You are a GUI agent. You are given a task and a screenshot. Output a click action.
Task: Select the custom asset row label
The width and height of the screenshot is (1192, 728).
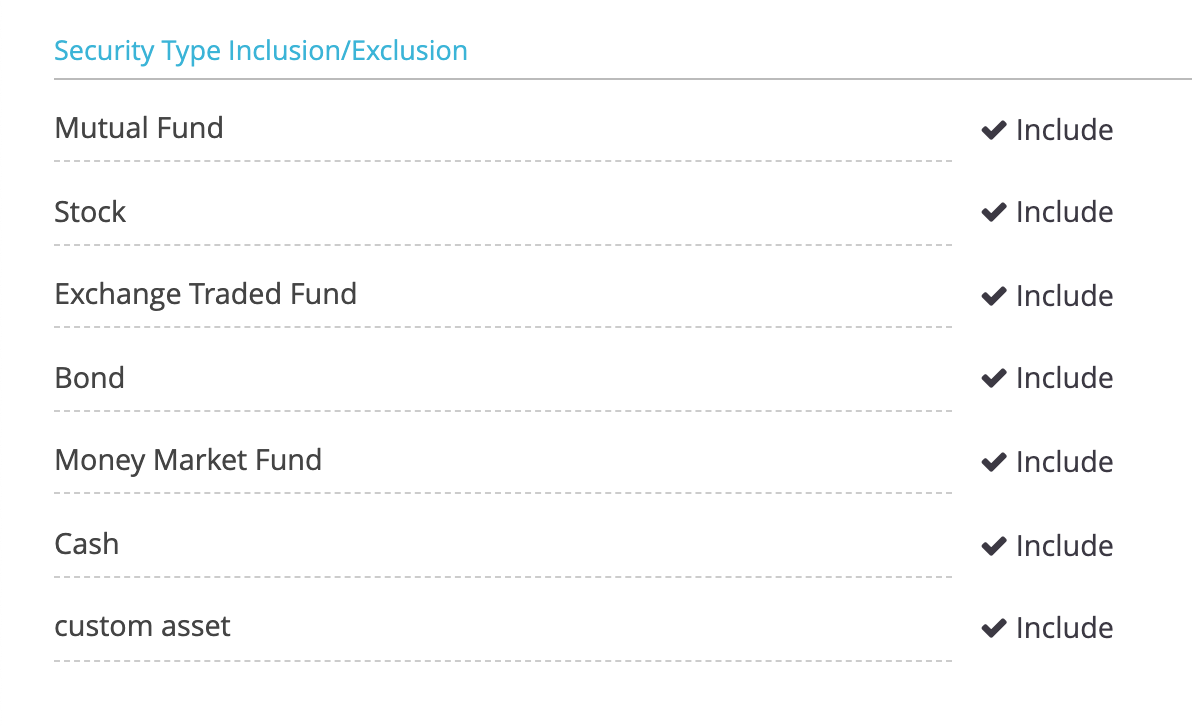[x=142, y=627]
